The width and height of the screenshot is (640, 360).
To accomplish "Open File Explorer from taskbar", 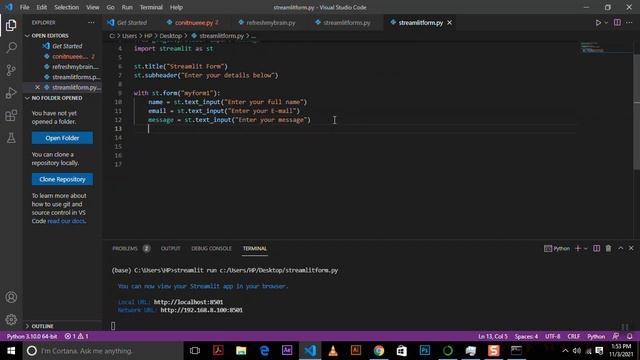I will click(x=241, y=351).
